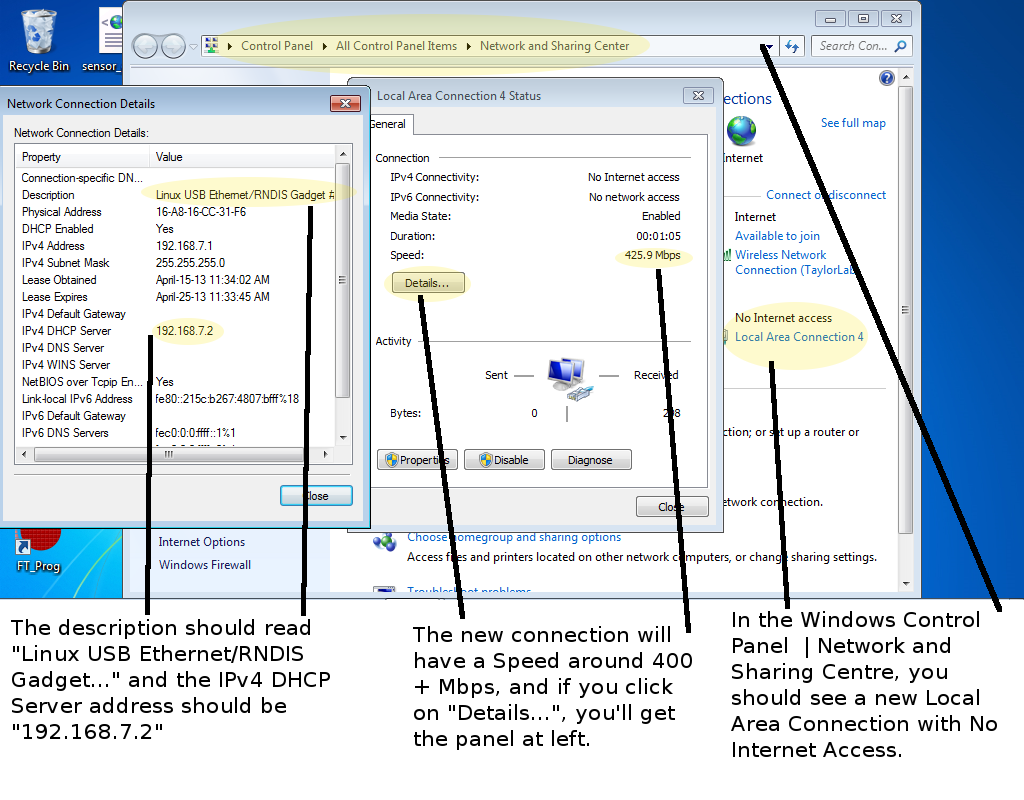Screen dimensions: 1024x800
Task: Switch to the General tab
Action: [389, 124]
